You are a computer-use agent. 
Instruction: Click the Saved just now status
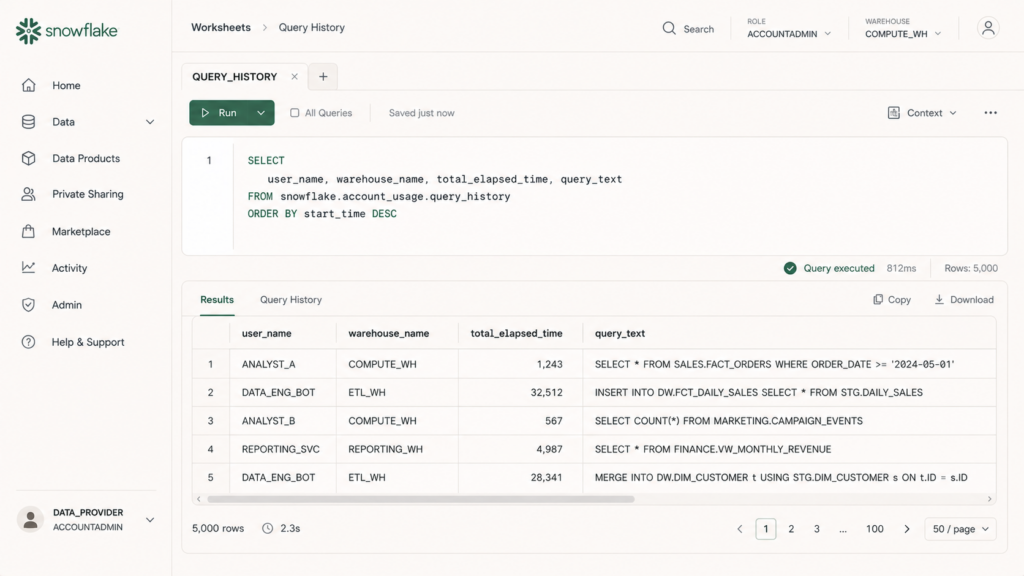click(x=421, y=113)
